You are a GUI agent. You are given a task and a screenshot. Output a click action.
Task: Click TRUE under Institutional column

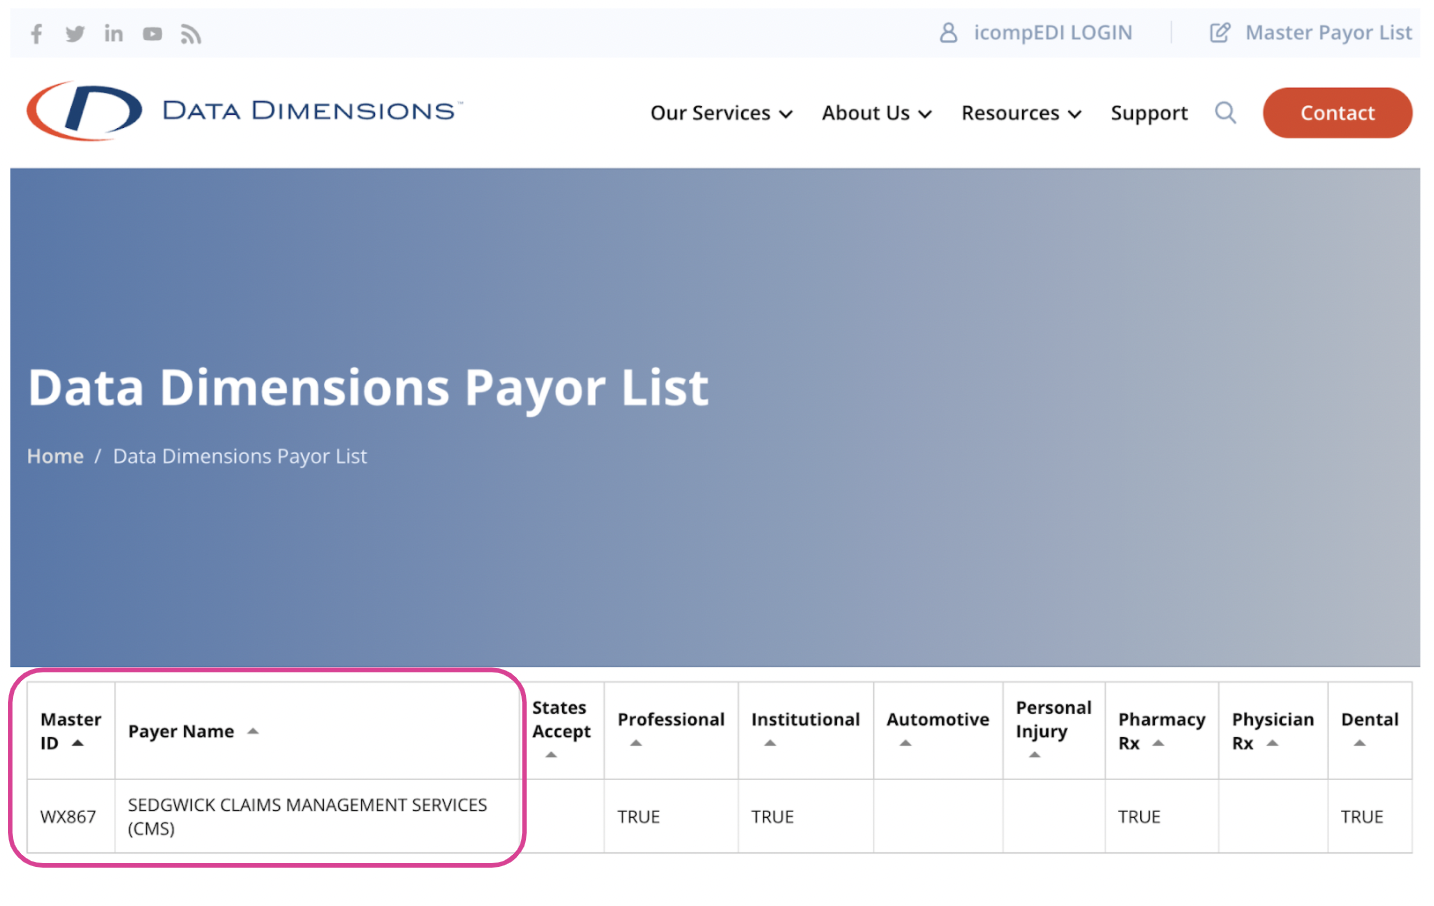tap(773, 817)
